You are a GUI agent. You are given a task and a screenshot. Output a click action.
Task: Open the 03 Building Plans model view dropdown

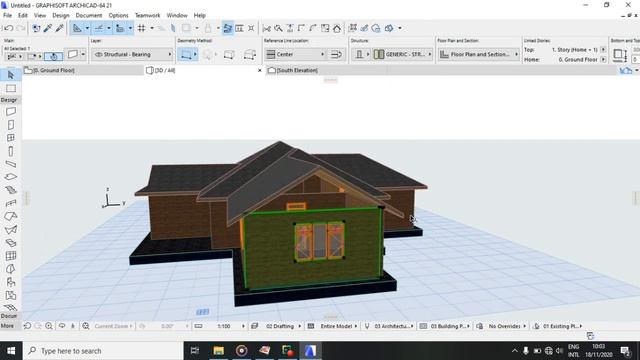(450, 326)
